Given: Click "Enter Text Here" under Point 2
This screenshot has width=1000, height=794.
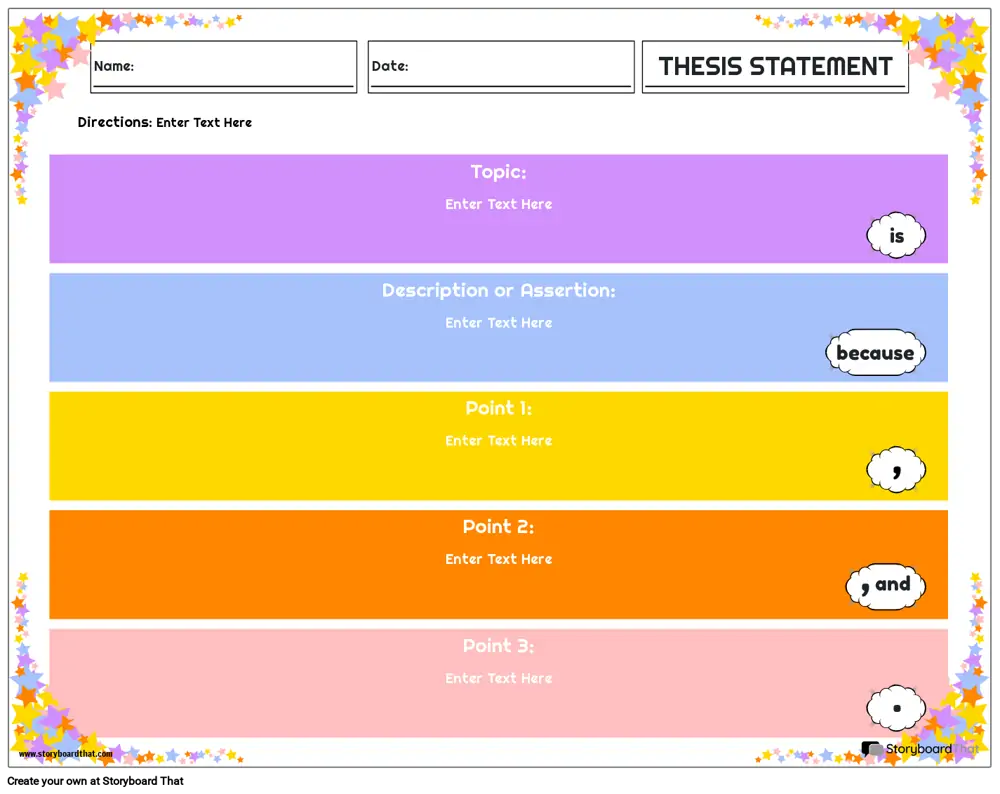Looking at the screenshot, I should pos(498,559).
